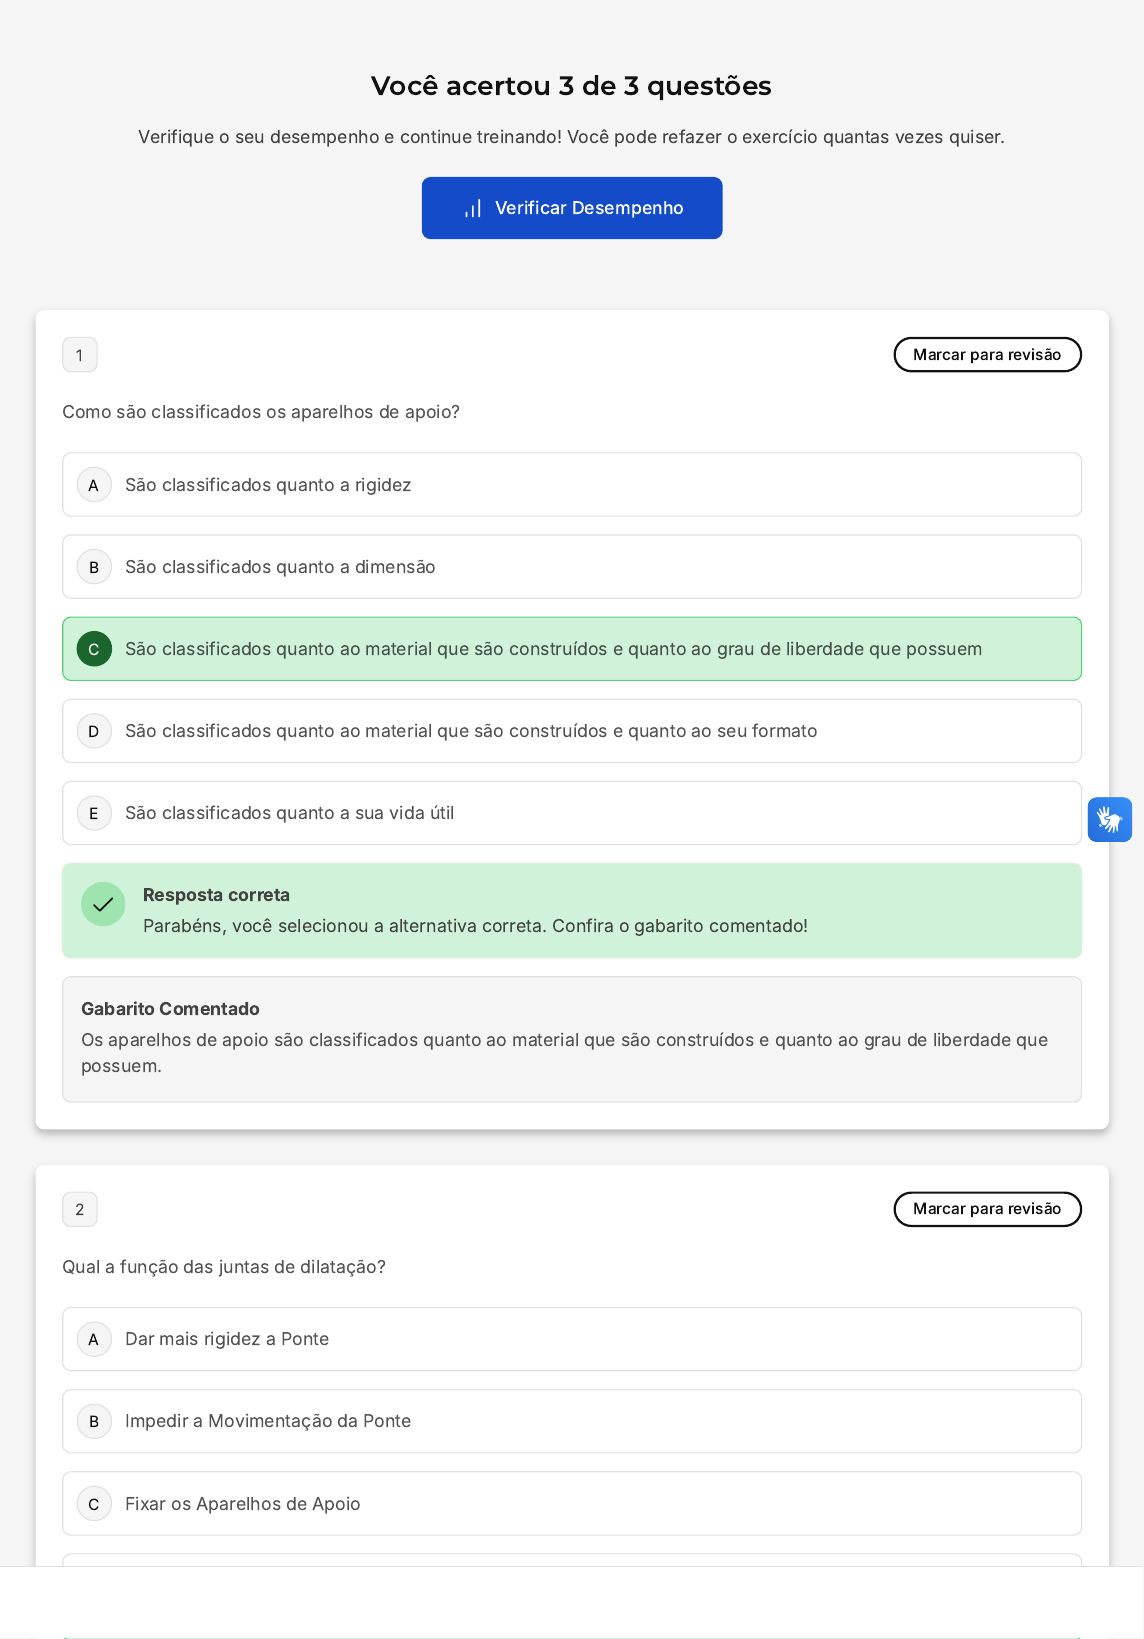1144x1639 pixels.
Task: Choose answer 'Impedir a Movimentação da Ponte'
Action: click(x=268, y=1421)
